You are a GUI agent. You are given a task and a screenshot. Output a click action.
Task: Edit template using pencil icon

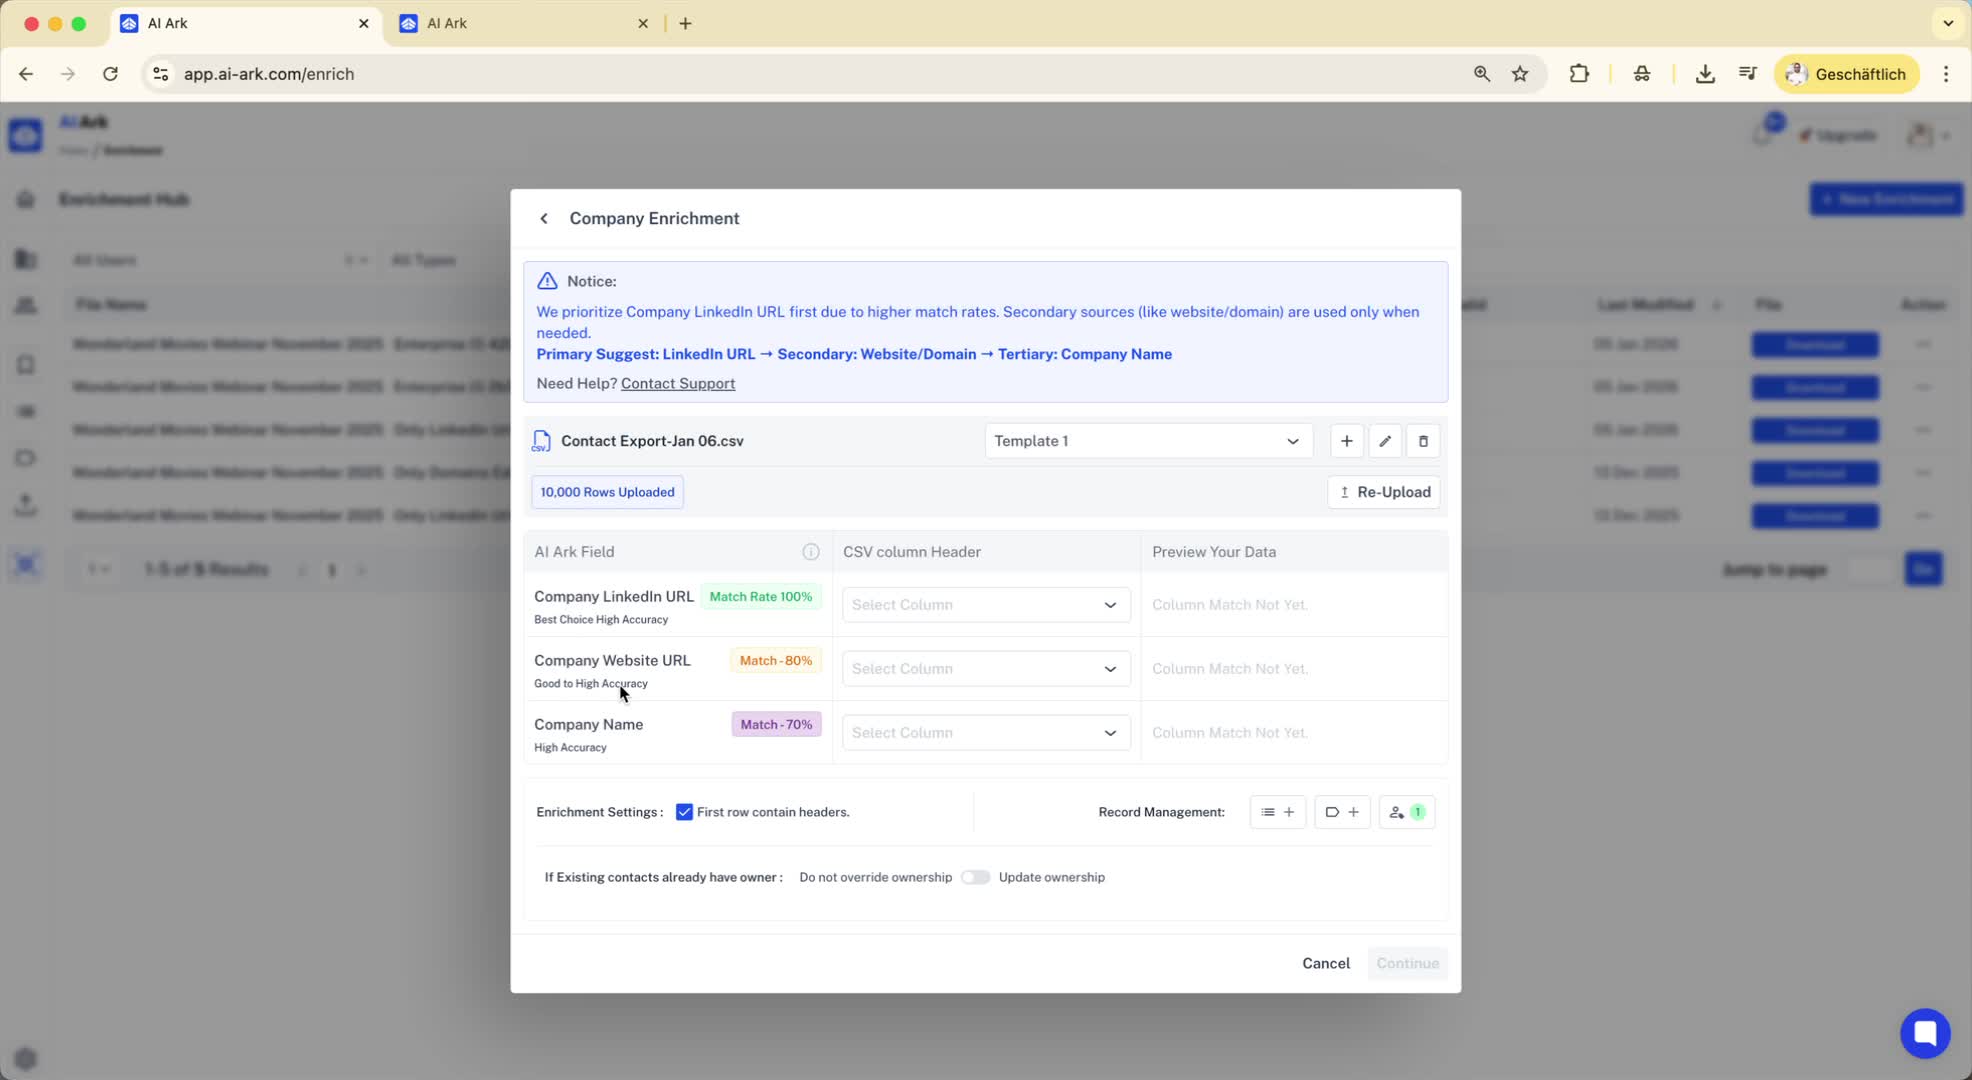1385,441
